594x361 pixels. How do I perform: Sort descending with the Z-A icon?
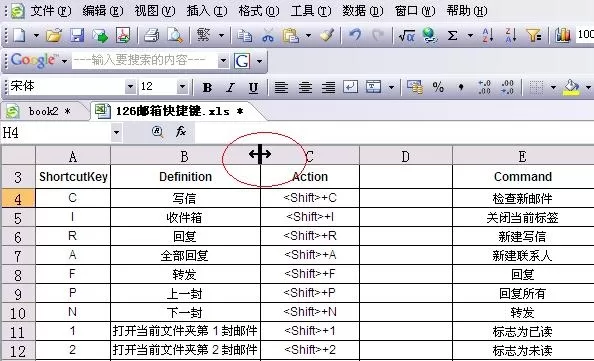pos(510,36)
